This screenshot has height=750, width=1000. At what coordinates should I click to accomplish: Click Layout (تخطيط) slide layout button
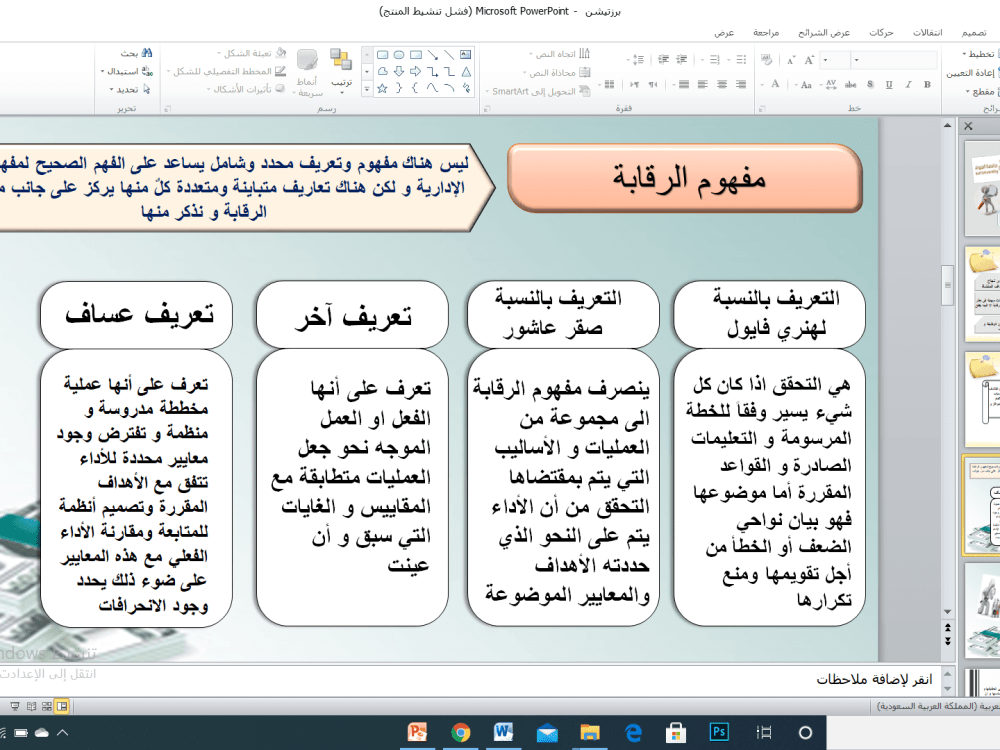coord(980,54)
